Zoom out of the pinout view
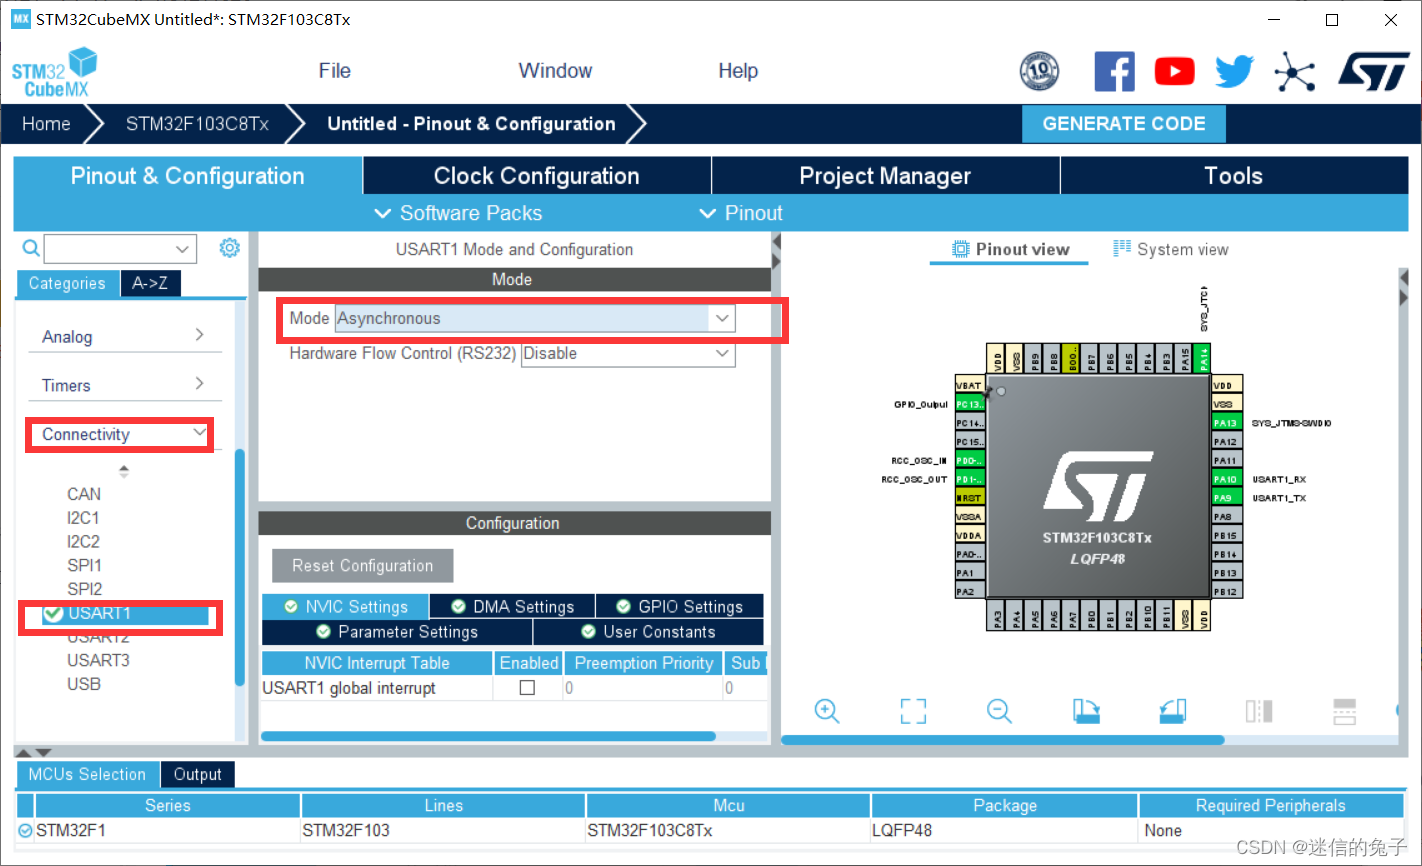The width and height of the screenshot is (1422, 866). pyautogui.click(x=999, y=711)
